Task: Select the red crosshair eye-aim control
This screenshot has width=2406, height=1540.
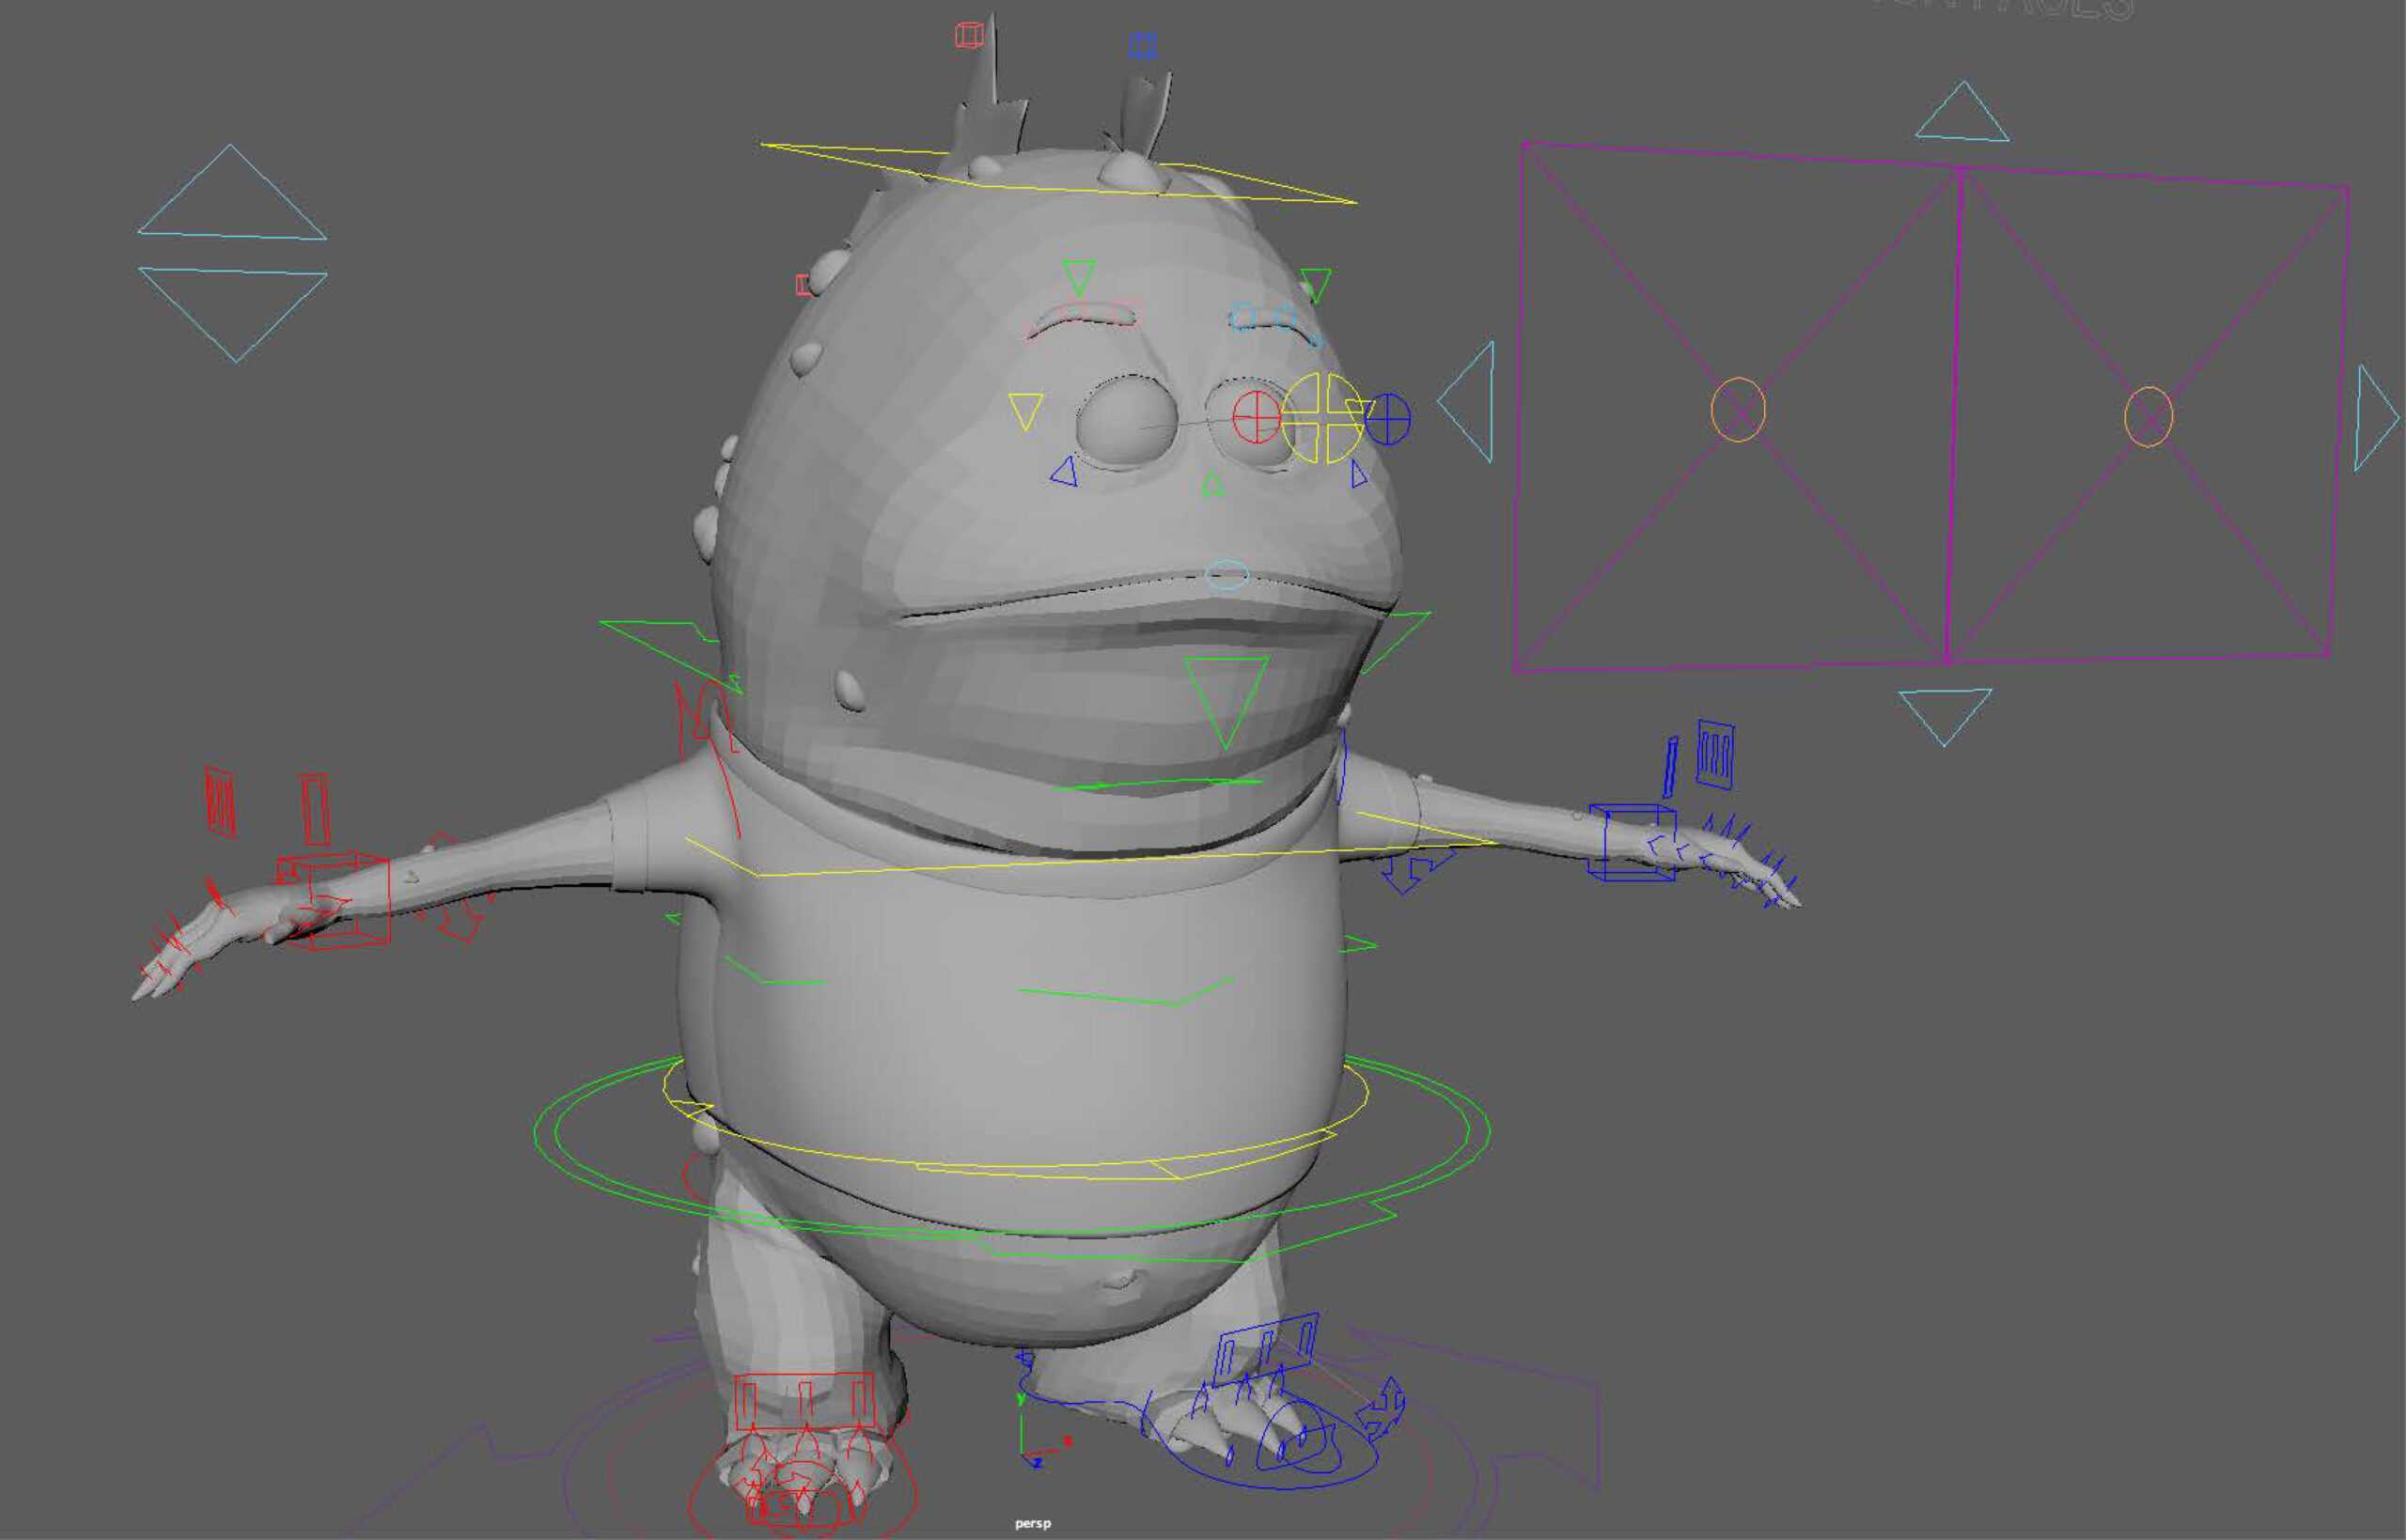Action: [x=1257, y=416]
